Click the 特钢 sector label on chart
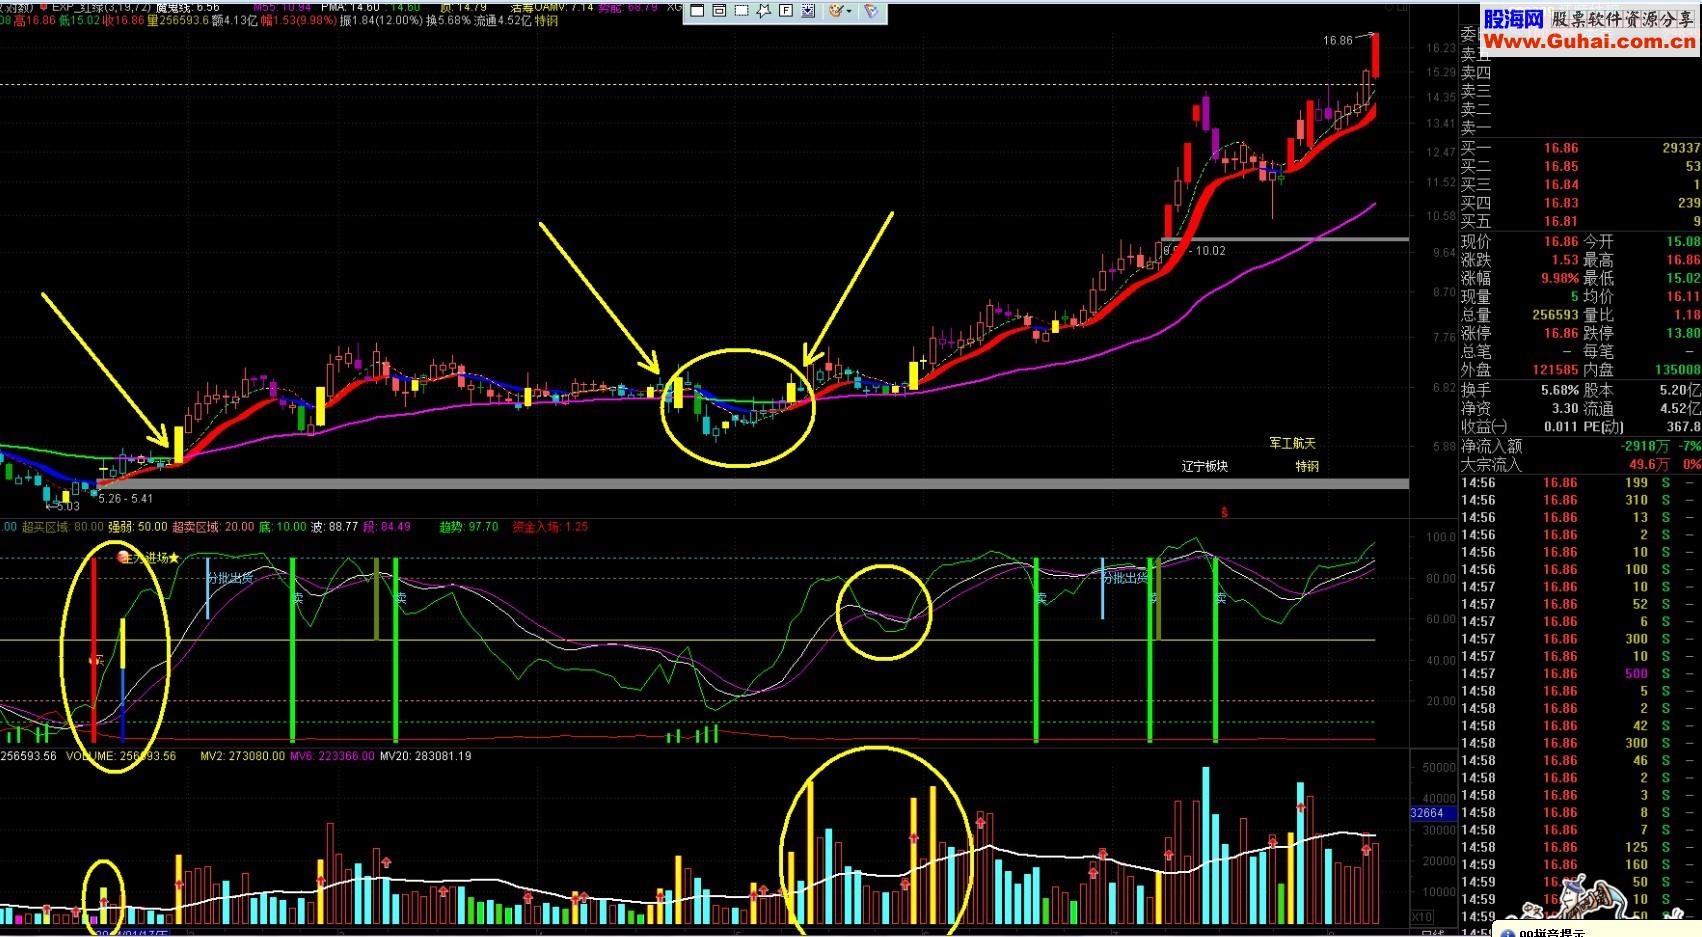 click(x=1307, y=466)
